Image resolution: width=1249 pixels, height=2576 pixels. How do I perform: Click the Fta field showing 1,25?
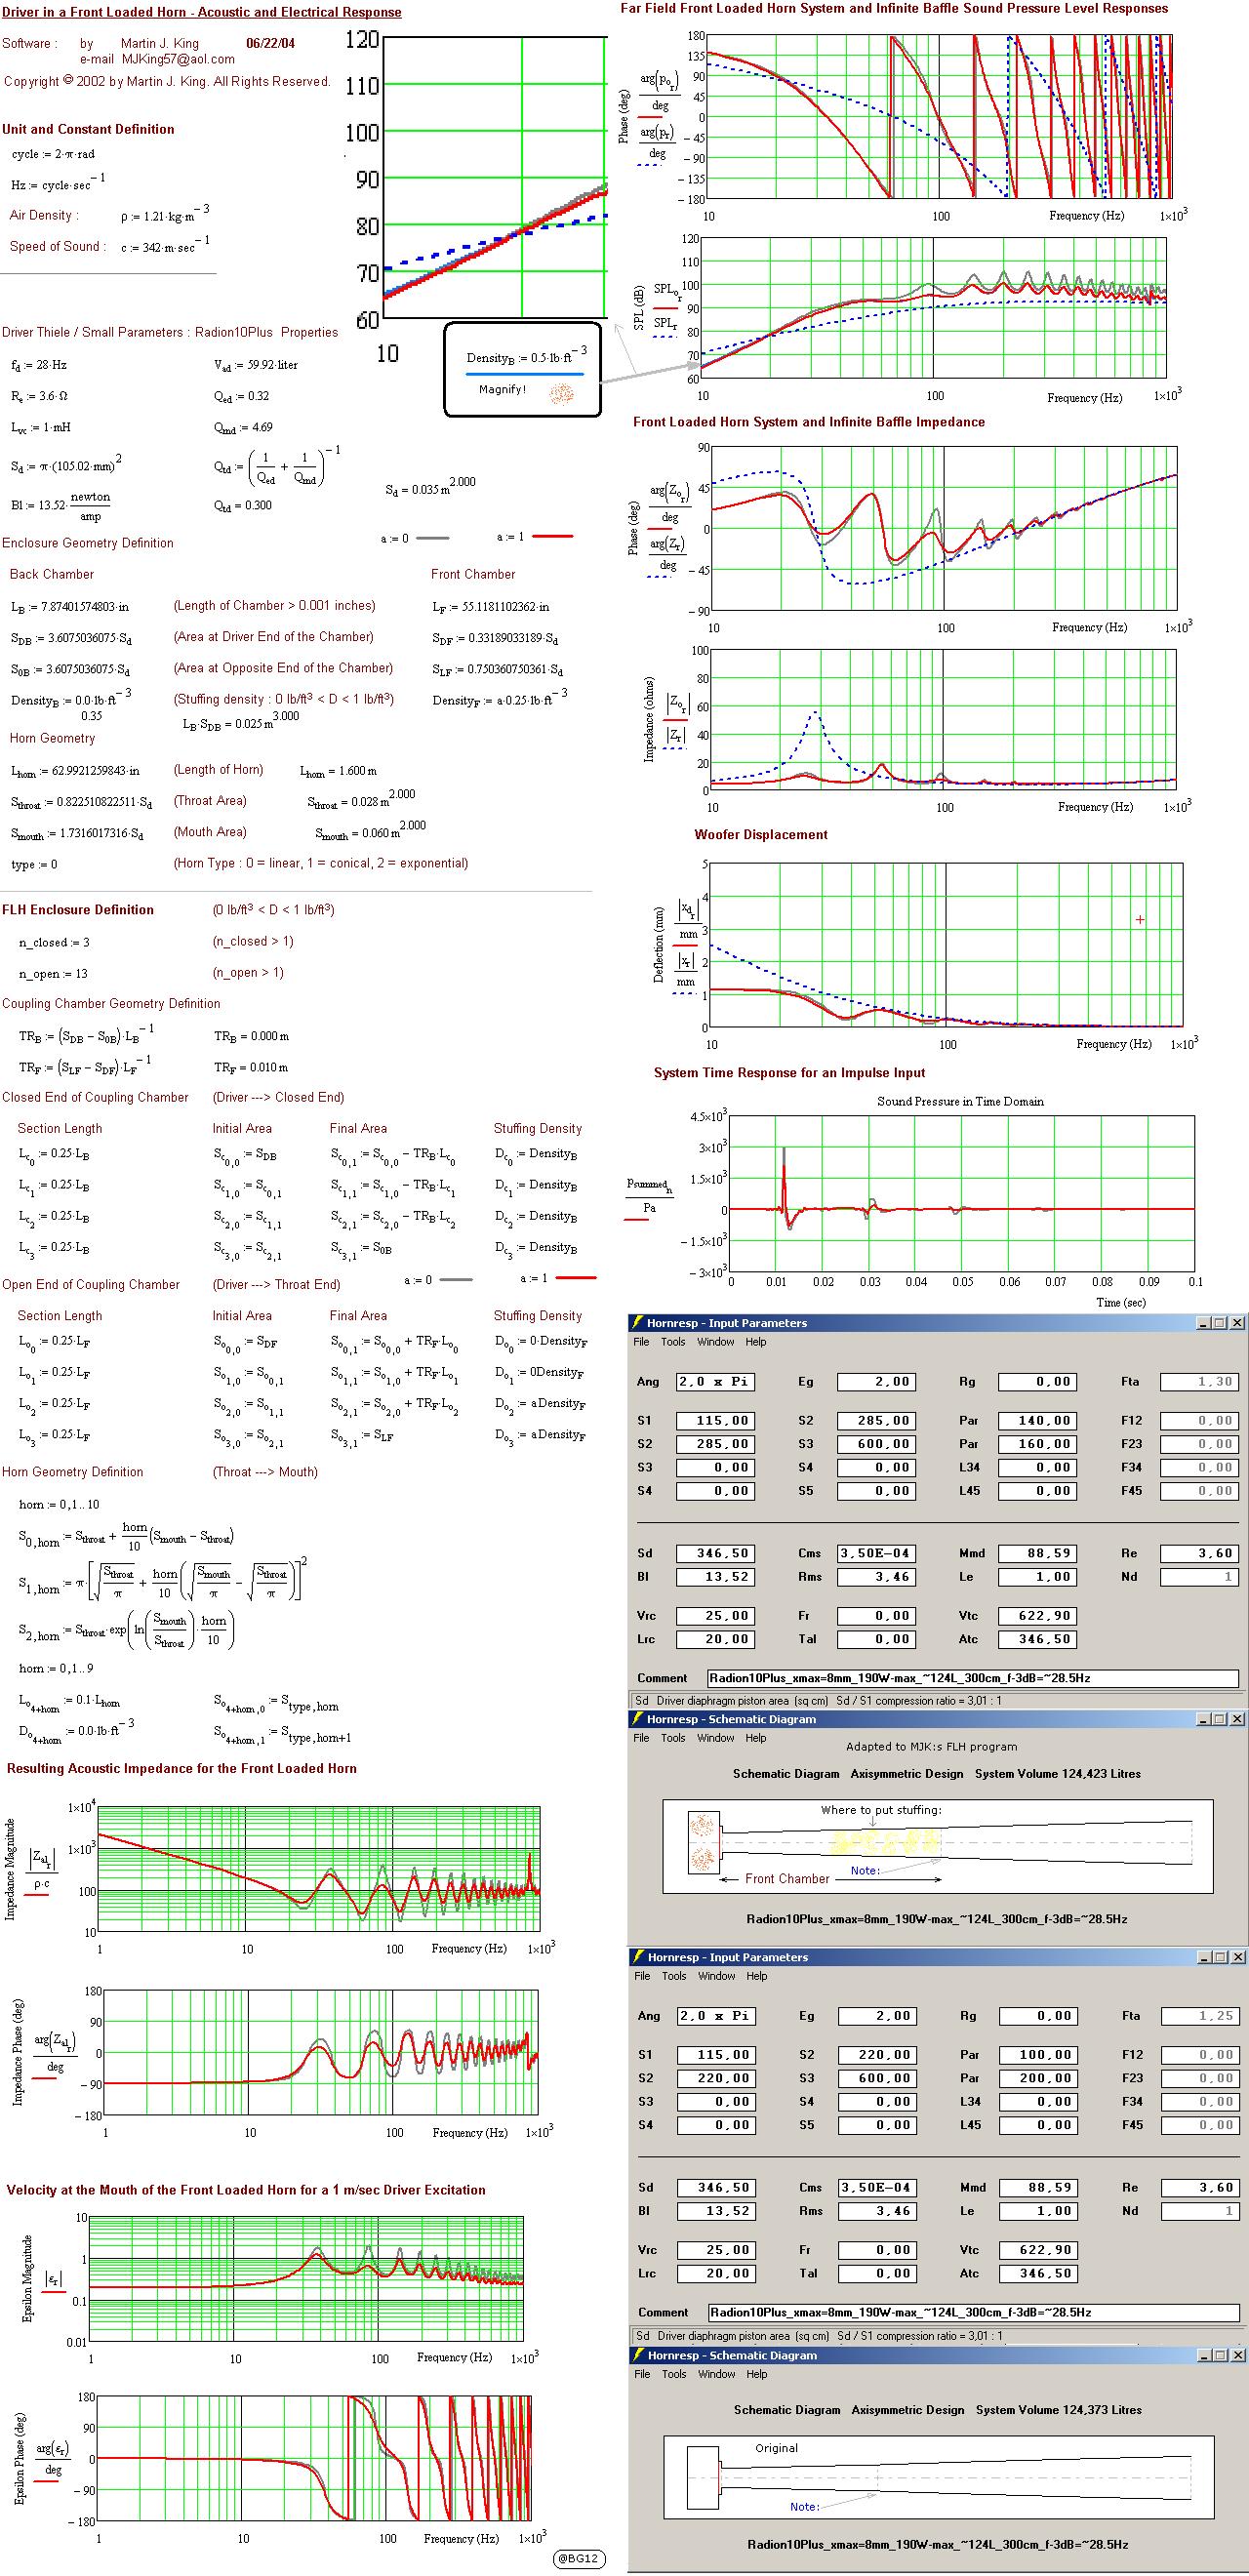coord(1199,2016)
